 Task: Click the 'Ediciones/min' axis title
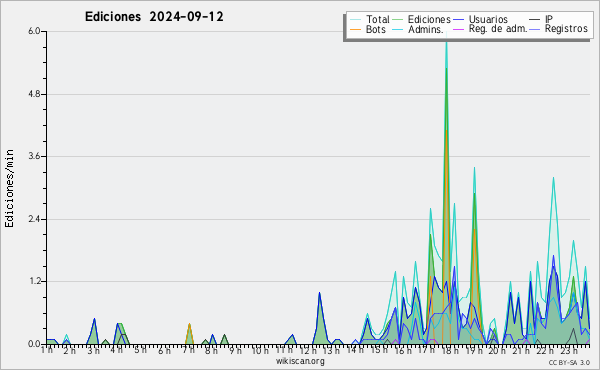tap(9, 188)
